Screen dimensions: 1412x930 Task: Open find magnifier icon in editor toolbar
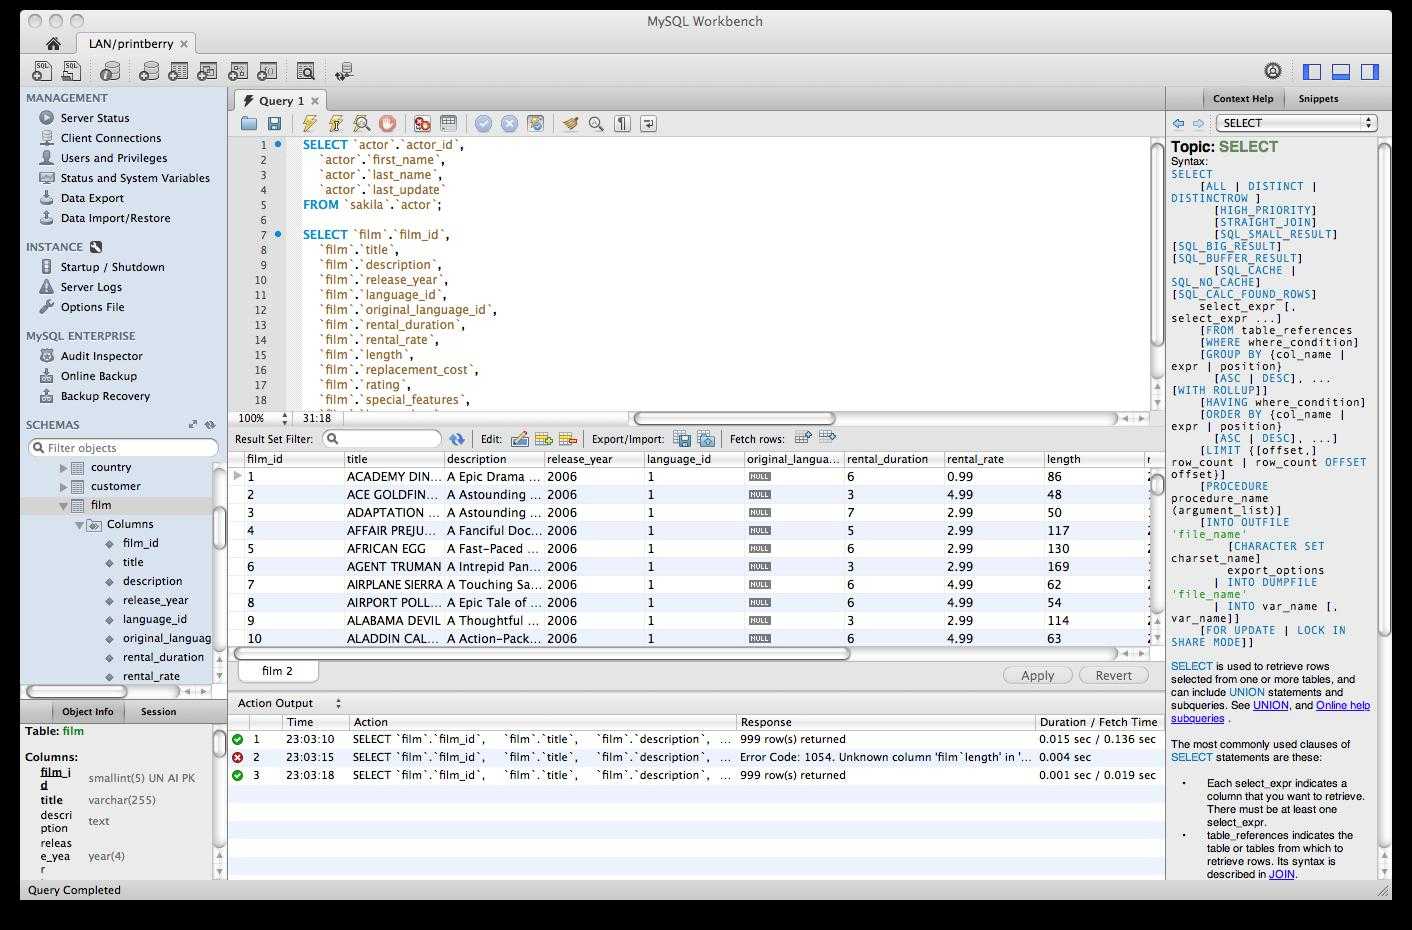pos(596,123)
